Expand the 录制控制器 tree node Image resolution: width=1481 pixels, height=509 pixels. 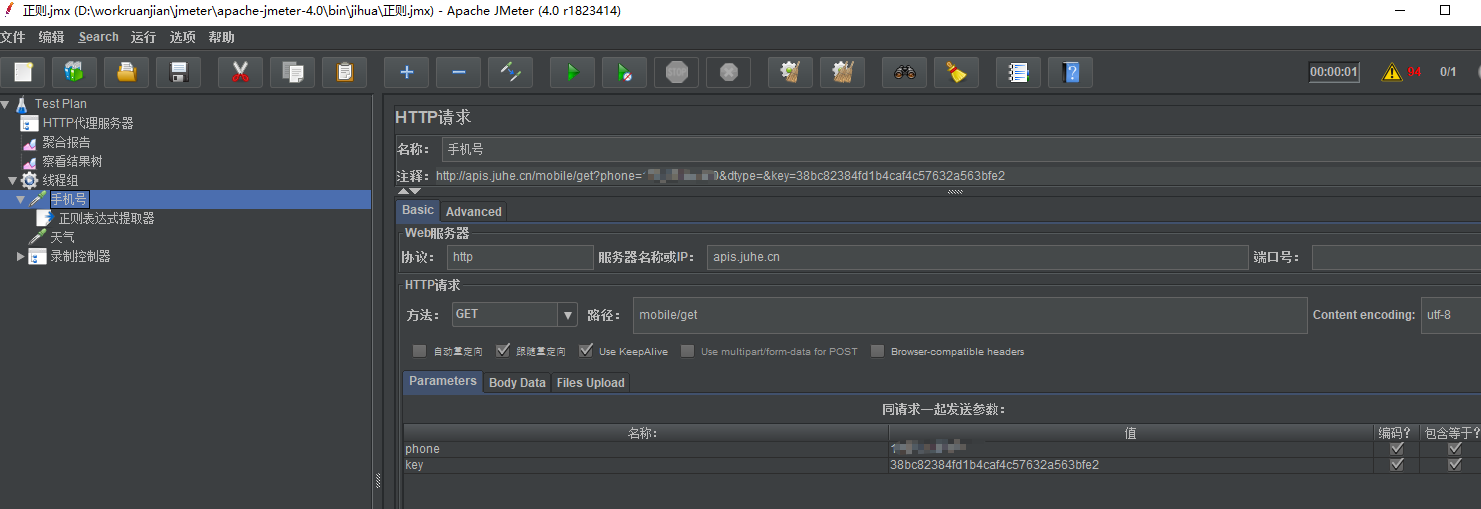20,256
